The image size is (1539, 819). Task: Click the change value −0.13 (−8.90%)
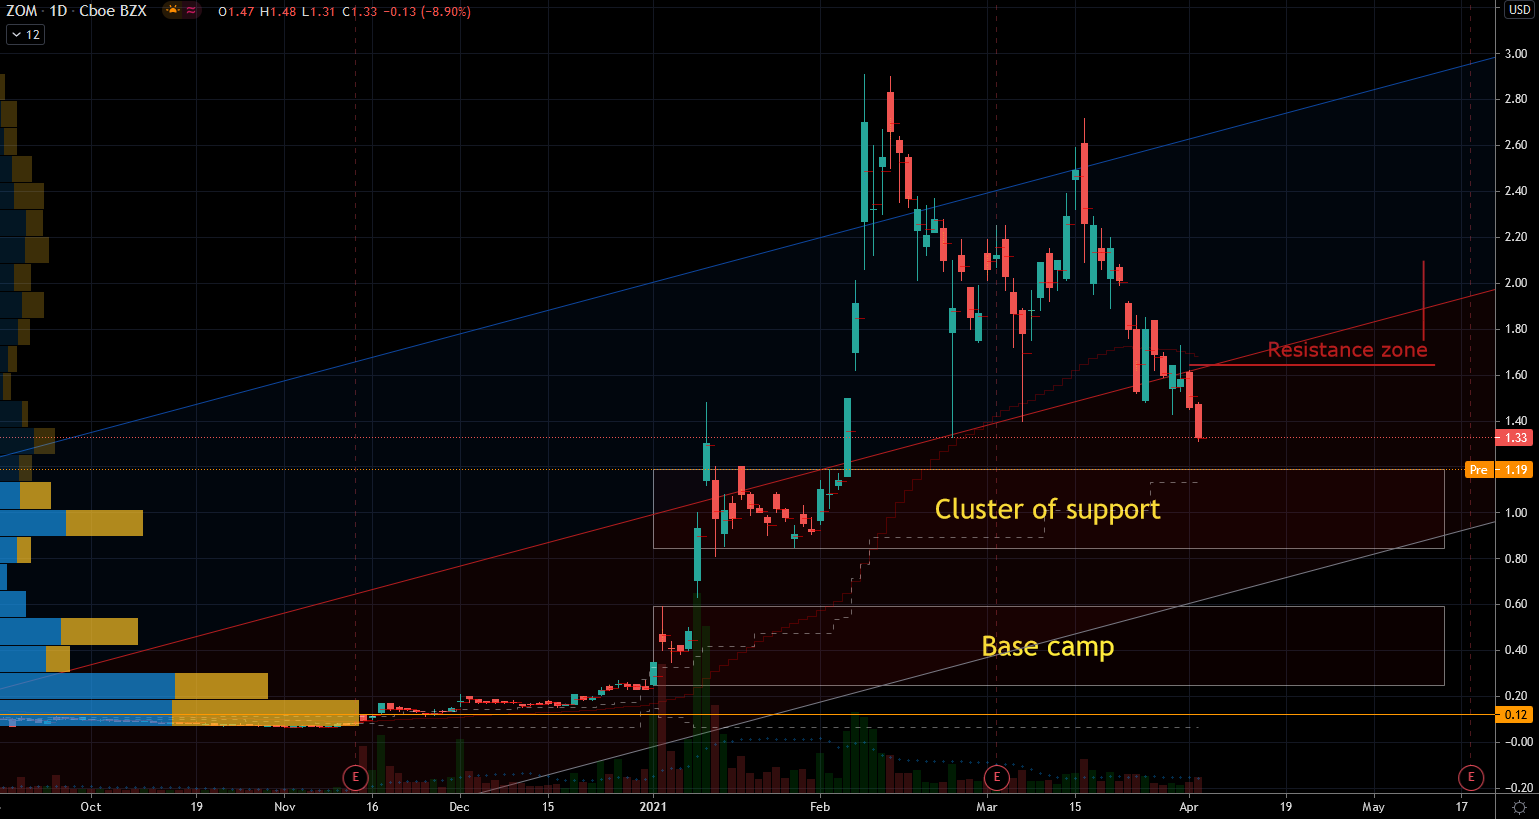(x=427, y=12)
